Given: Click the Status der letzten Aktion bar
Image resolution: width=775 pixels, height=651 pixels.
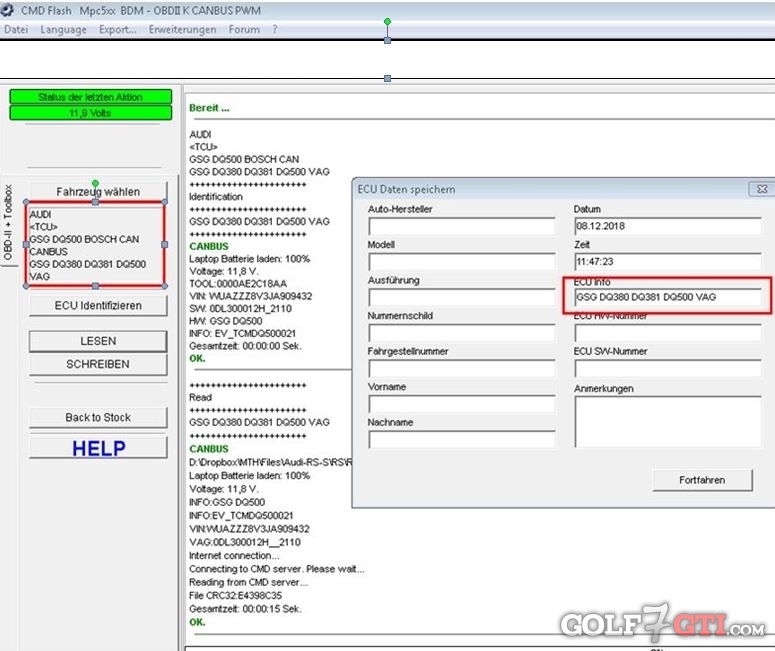Looking at the screenshot, I should (x=90, y=96).
